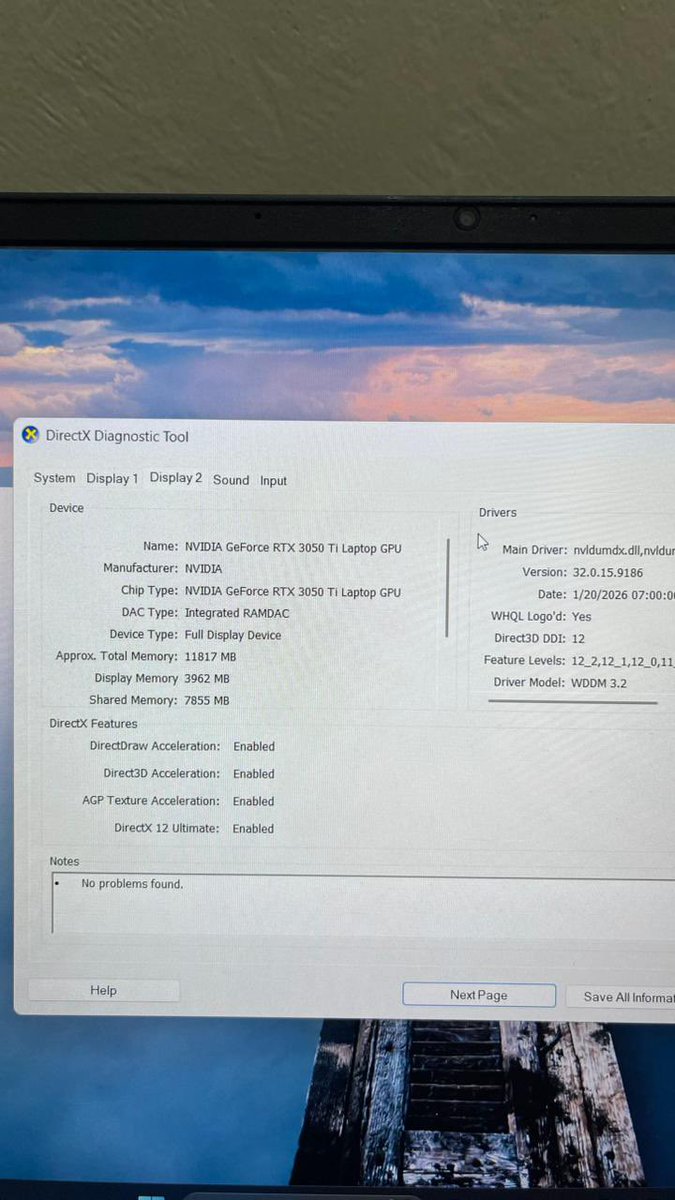Screen dimensions: 675x1200
Task: Click the Shared Memory value '7855 MB'
Action: click(207, 701)
